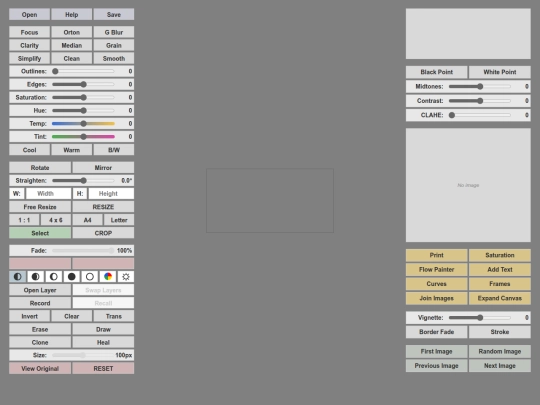The height and width of the screenshot is (405, 540).
Task: Add Grain to the image
Action: [x=114, y=45]
